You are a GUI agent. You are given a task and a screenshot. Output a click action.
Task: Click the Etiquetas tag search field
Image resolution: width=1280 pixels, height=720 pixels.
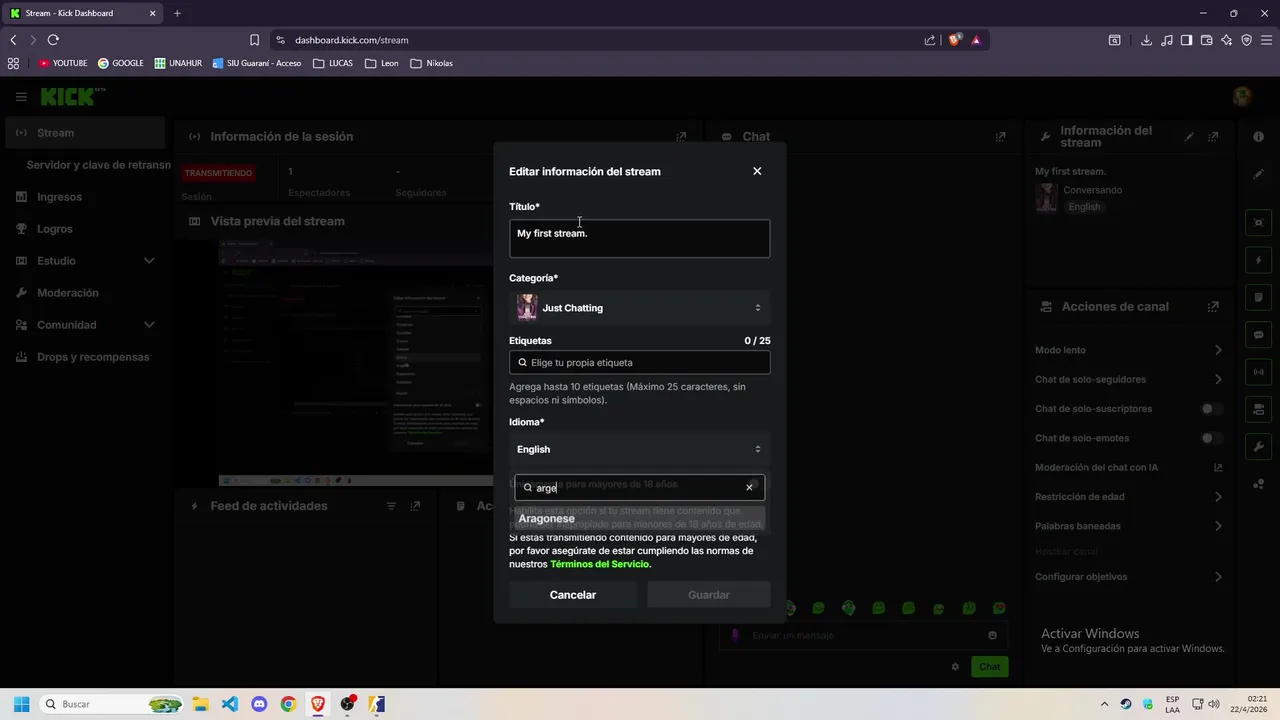point(639,363)
